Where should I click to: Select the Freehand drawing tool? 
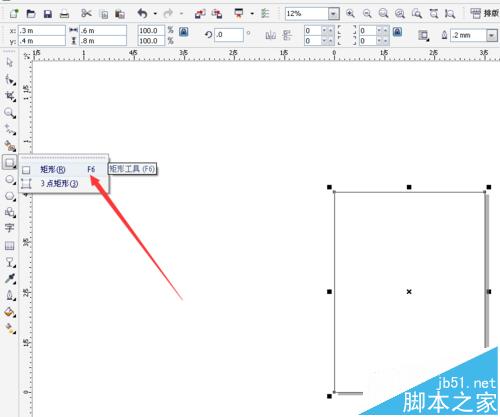point(10,130)
